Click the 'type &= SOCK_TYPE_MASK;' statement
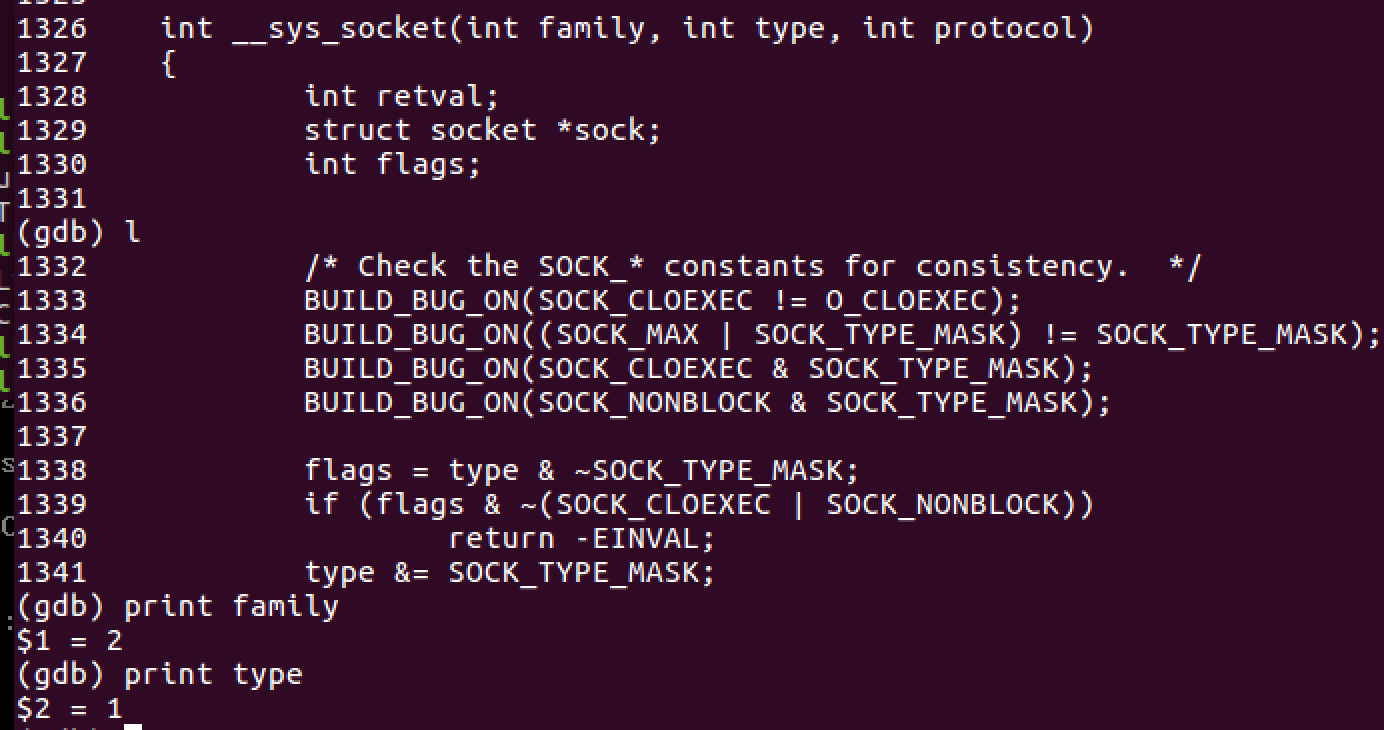Screen dimensions: 1384x730 pyautogui.click(x=510, y=572)
